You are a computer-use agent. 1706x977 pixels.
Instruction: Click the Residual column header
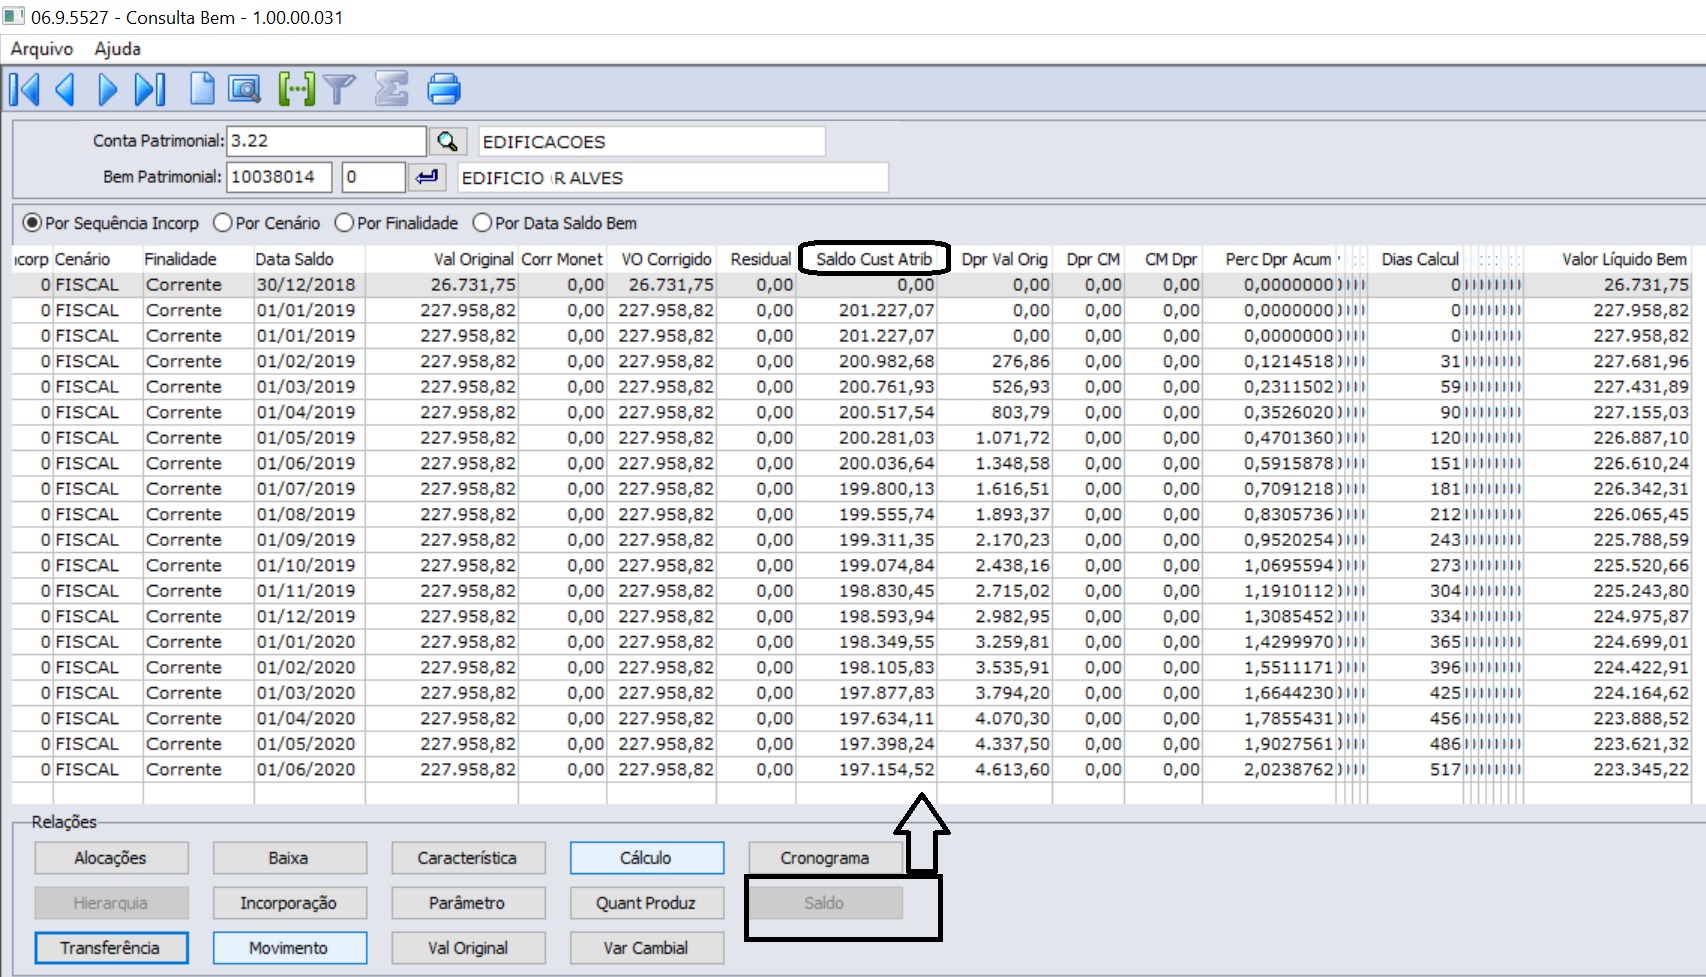tap(756, 259)
